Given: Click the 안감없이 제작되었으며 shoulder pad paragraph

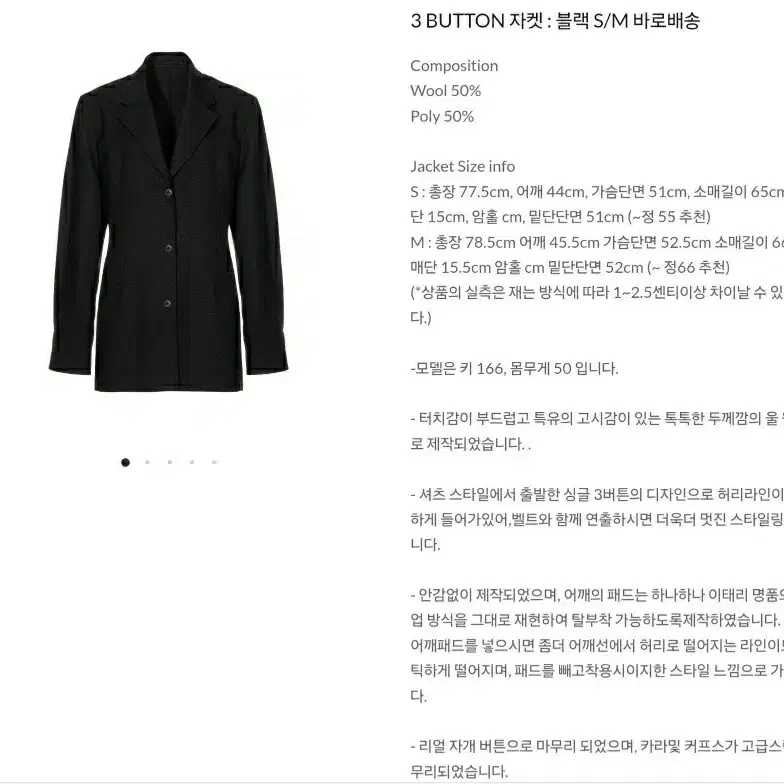Looking at the screenshot, I should 597,646.
